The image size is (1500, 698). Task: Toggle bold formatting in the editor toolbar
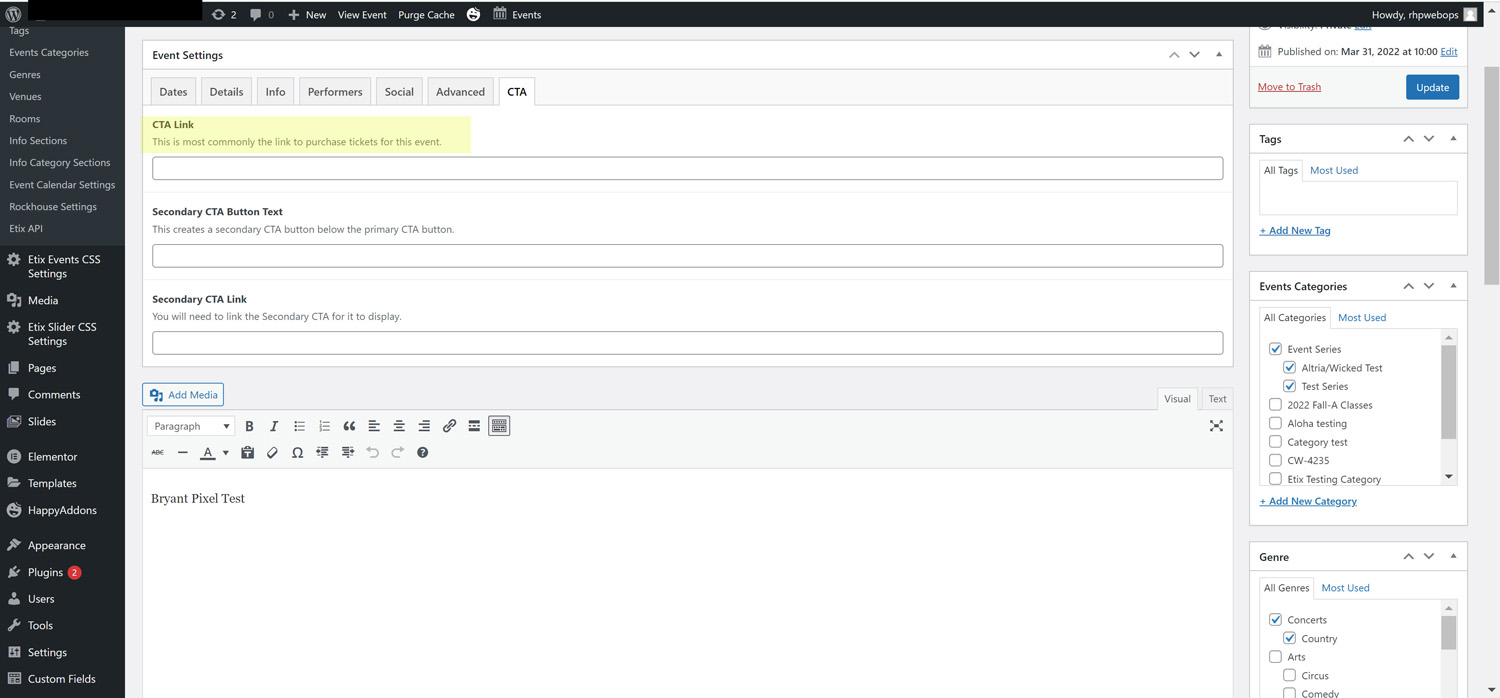tap(249, 426)
